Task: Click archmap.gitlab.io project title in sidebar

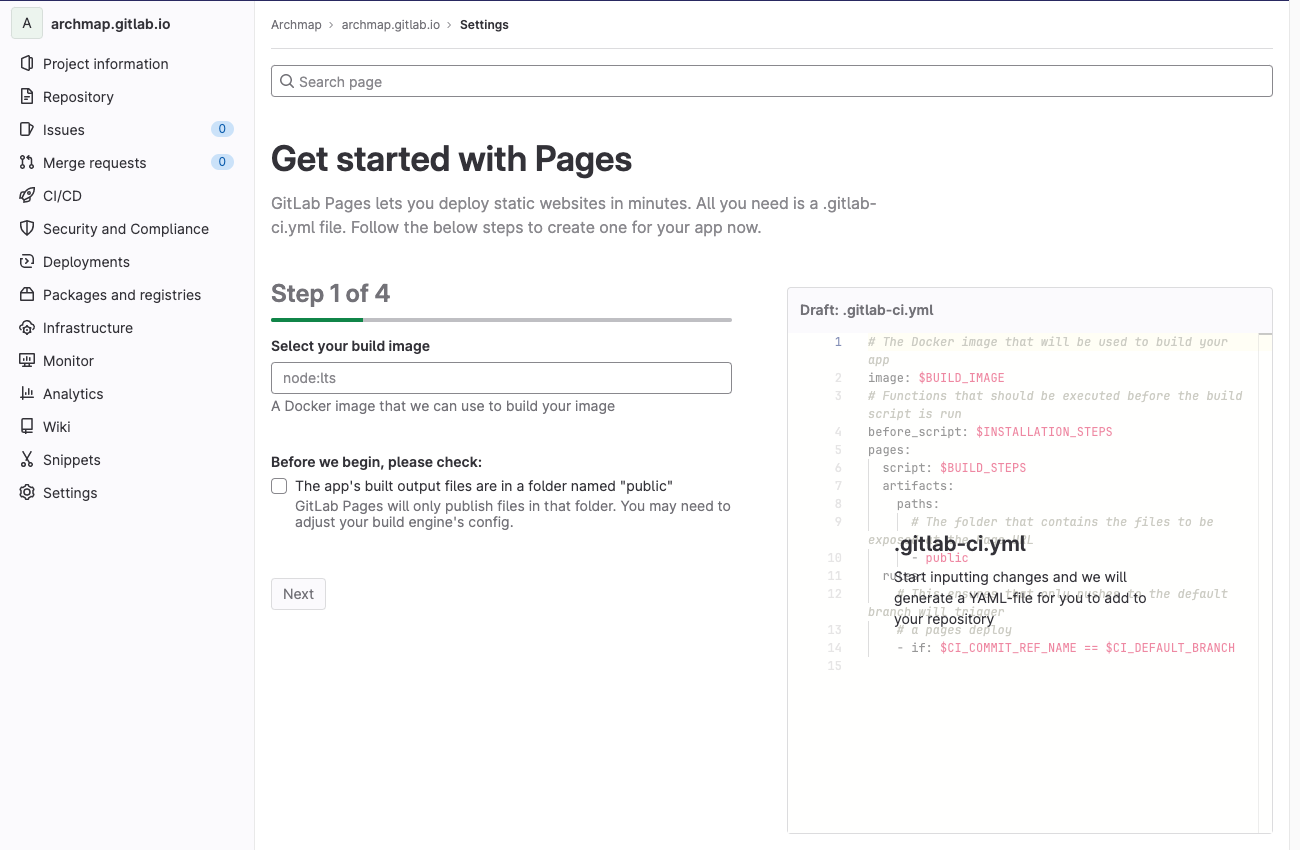Action: 111,23
